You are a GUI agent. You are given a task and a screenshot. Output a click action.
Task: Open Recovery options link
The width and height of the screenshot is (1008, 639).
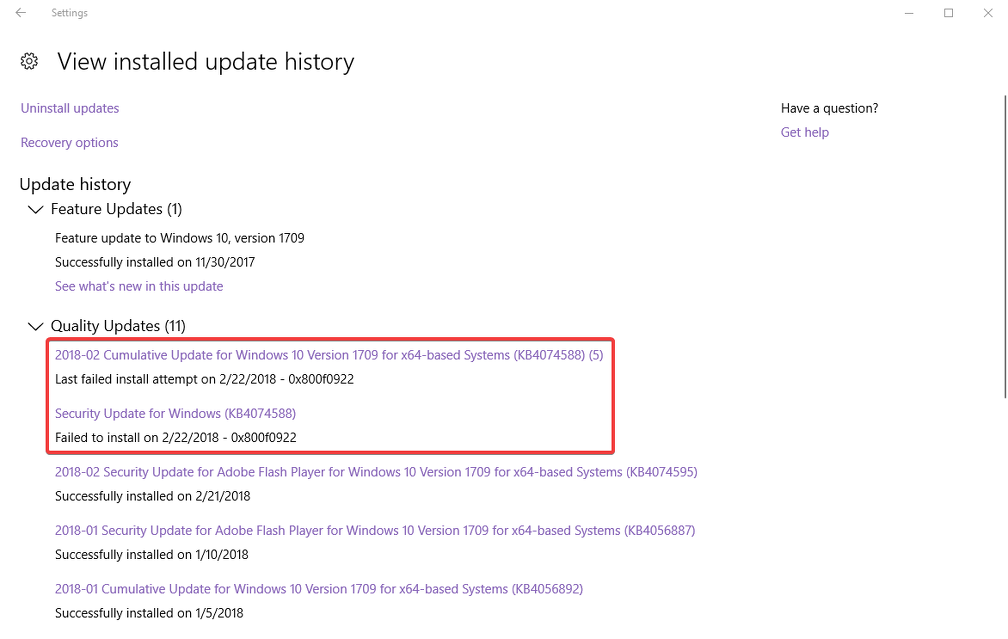click(x=69, y=142)
